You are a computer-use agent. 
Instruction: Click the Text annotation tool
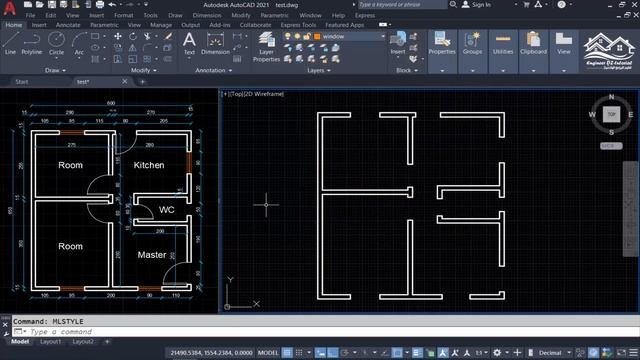click(189, 43)
